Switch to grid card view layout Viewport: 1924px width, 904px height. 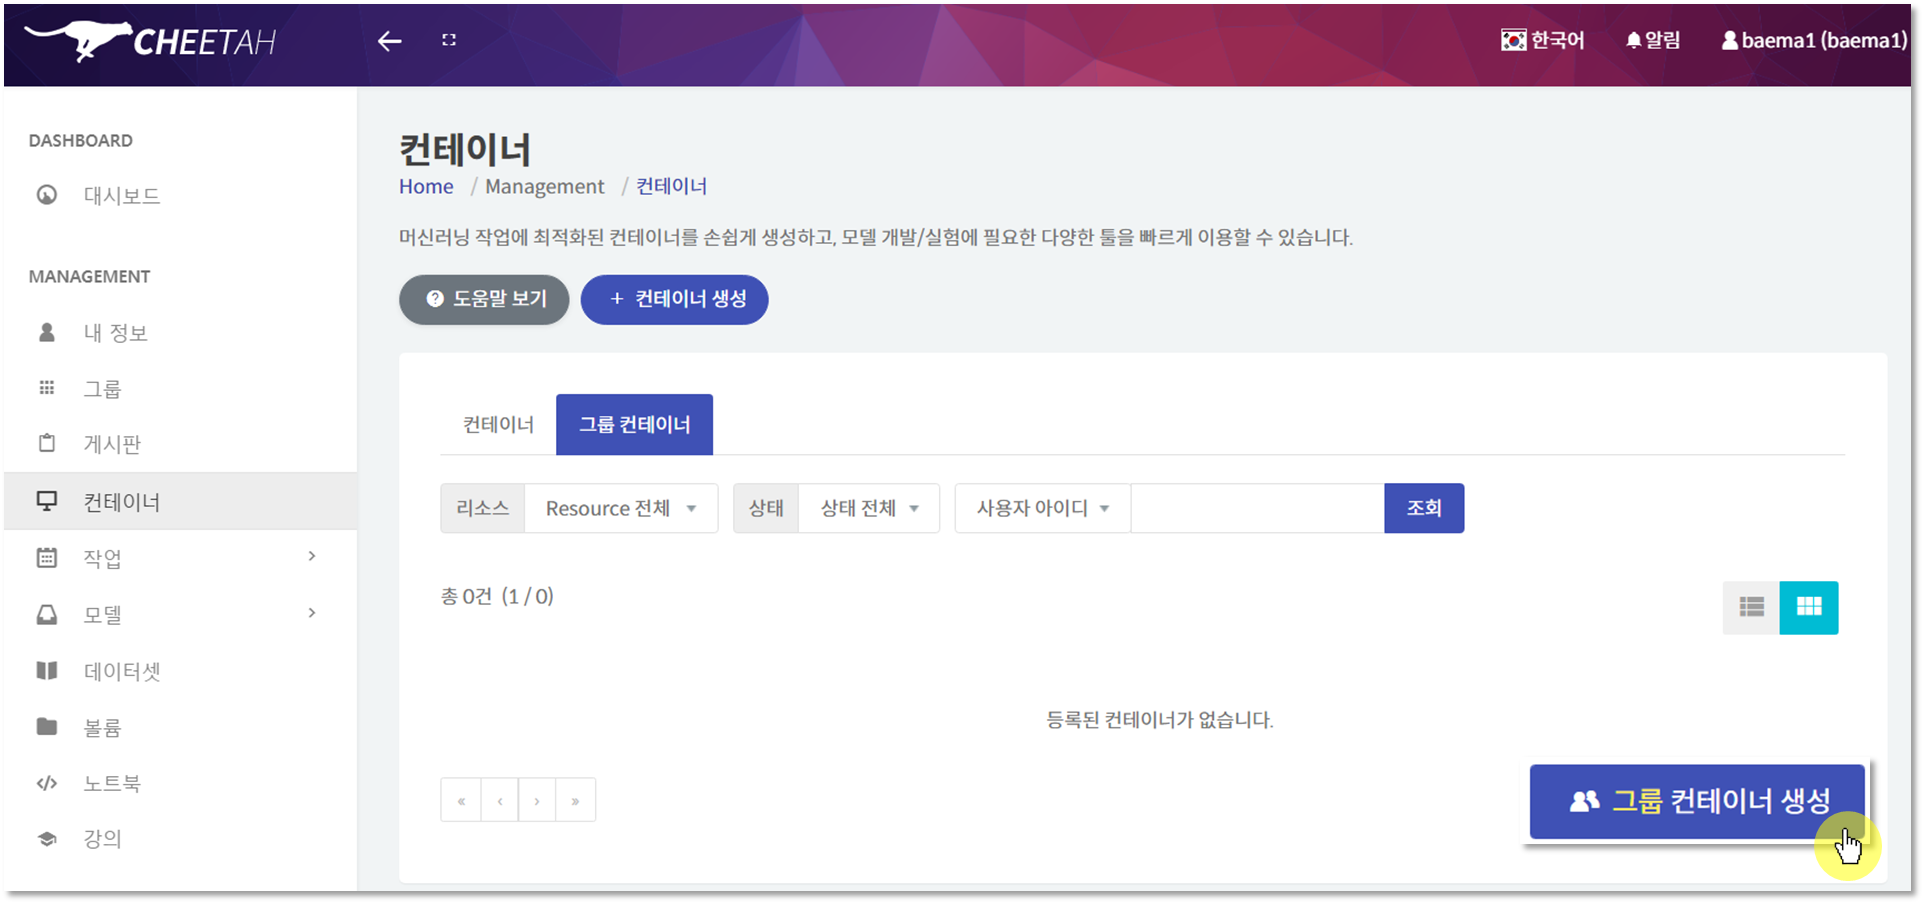(1809, 607)
